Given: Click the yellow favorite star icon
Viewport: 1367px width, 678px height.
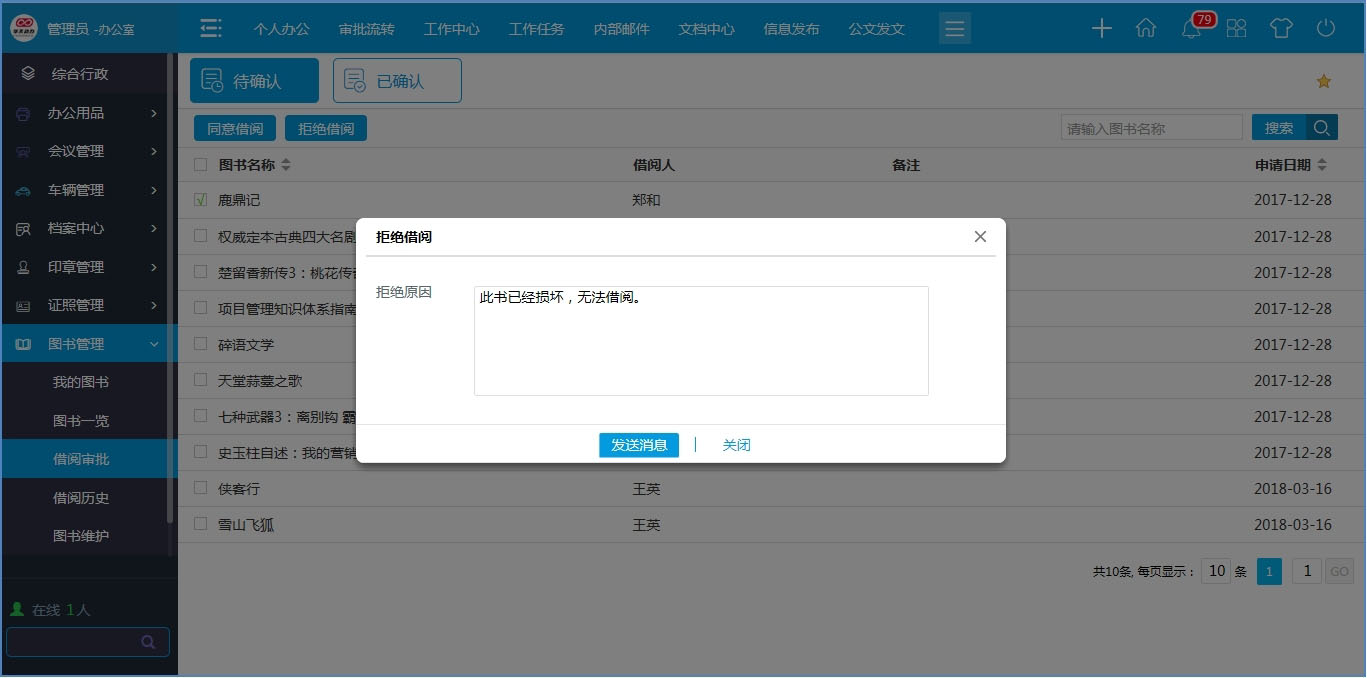Looking at the screenshot, I should click(1324, 80).
